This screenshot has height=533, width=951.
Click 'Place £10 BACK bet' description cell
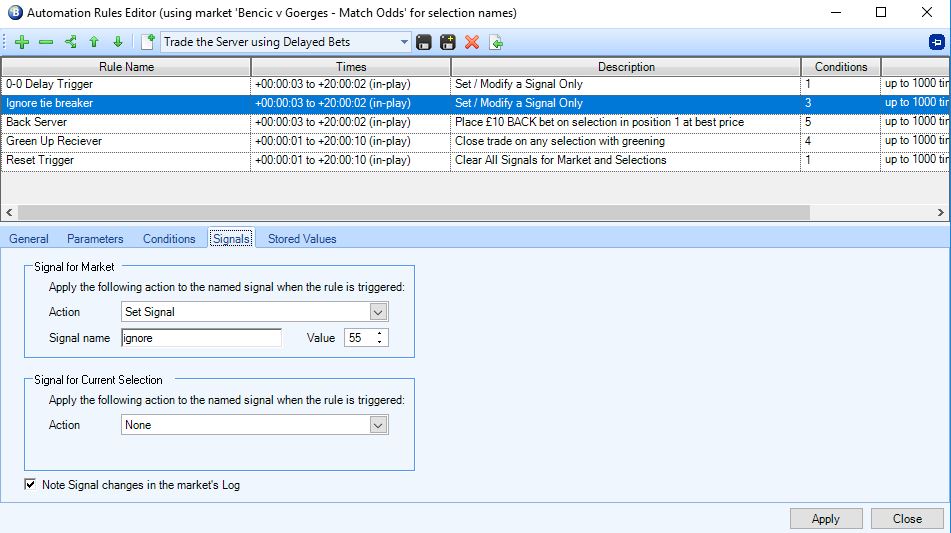coord(626,122)
